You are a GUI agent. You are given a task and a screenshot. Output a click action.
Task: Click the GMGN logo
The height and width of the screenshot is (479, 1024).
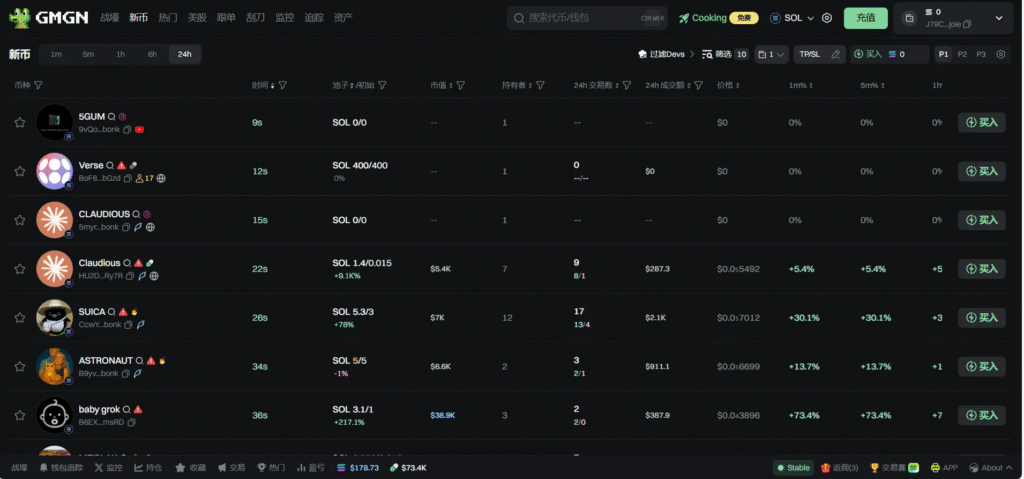tap(49, 18)
